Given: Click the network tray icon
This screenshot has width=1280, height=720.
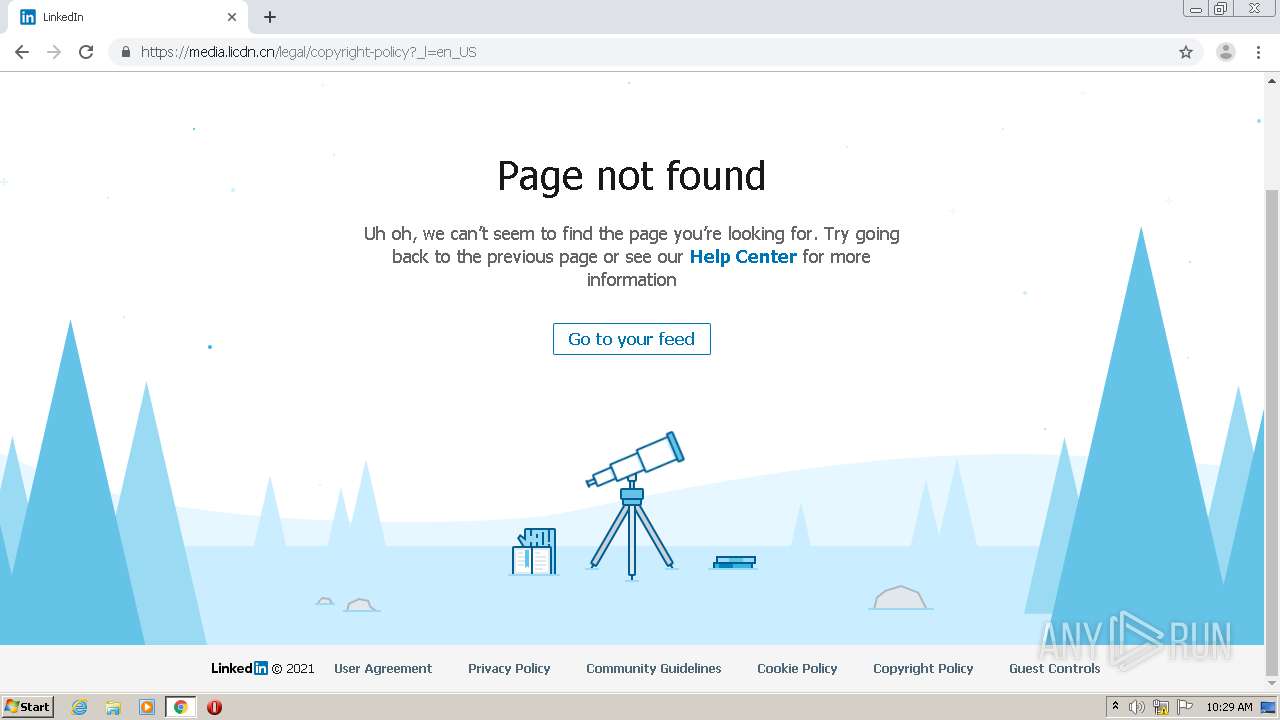Looking at the screenshot, I should tap(1161, 707).
